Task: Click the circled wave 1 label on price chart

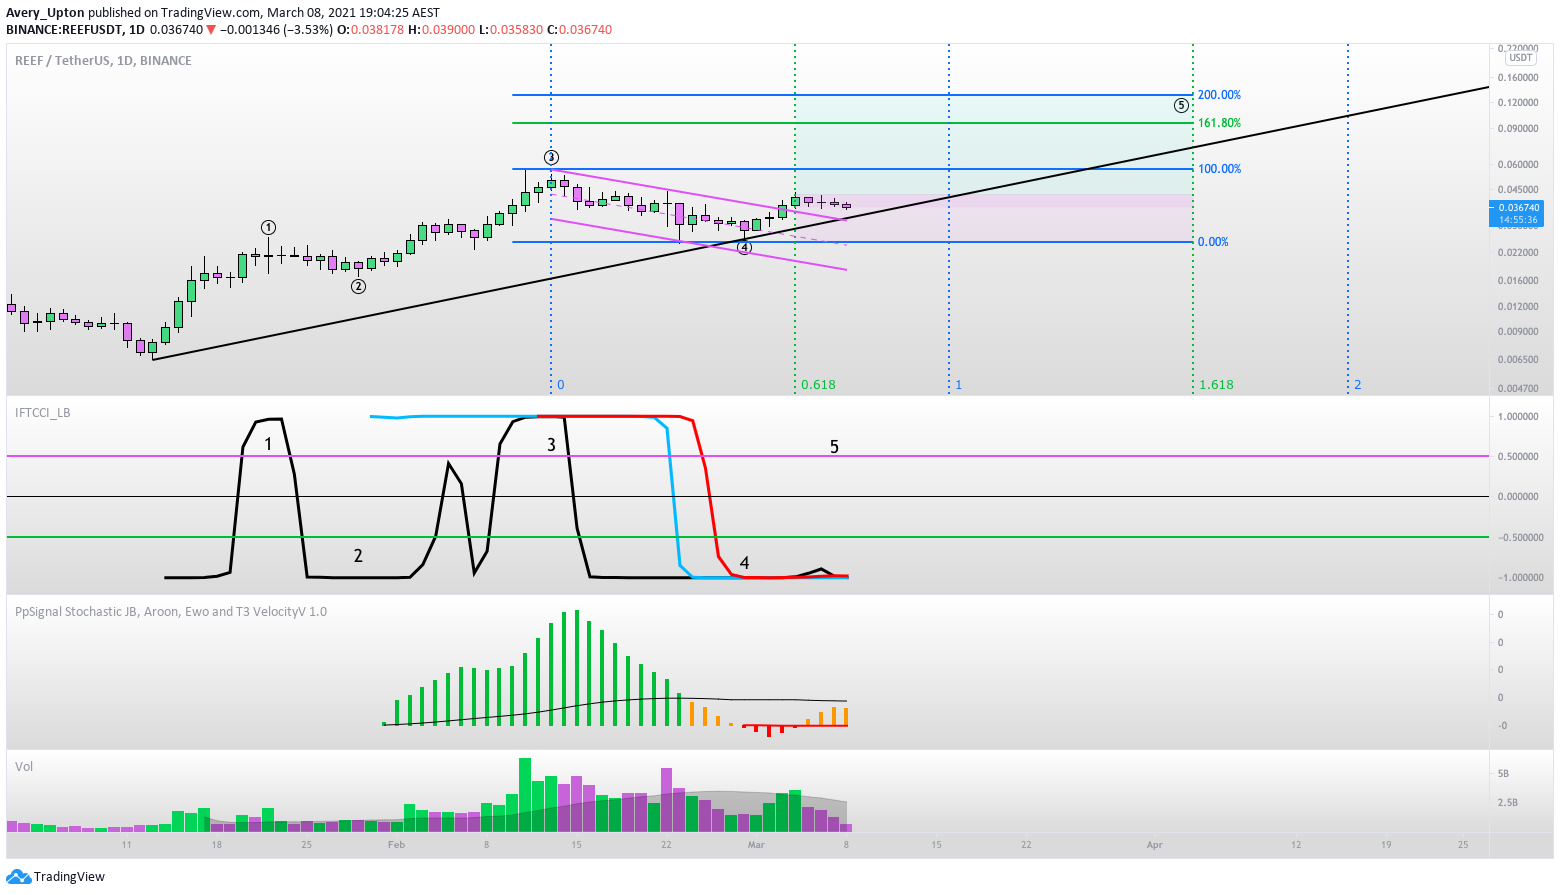Action: 268,228
